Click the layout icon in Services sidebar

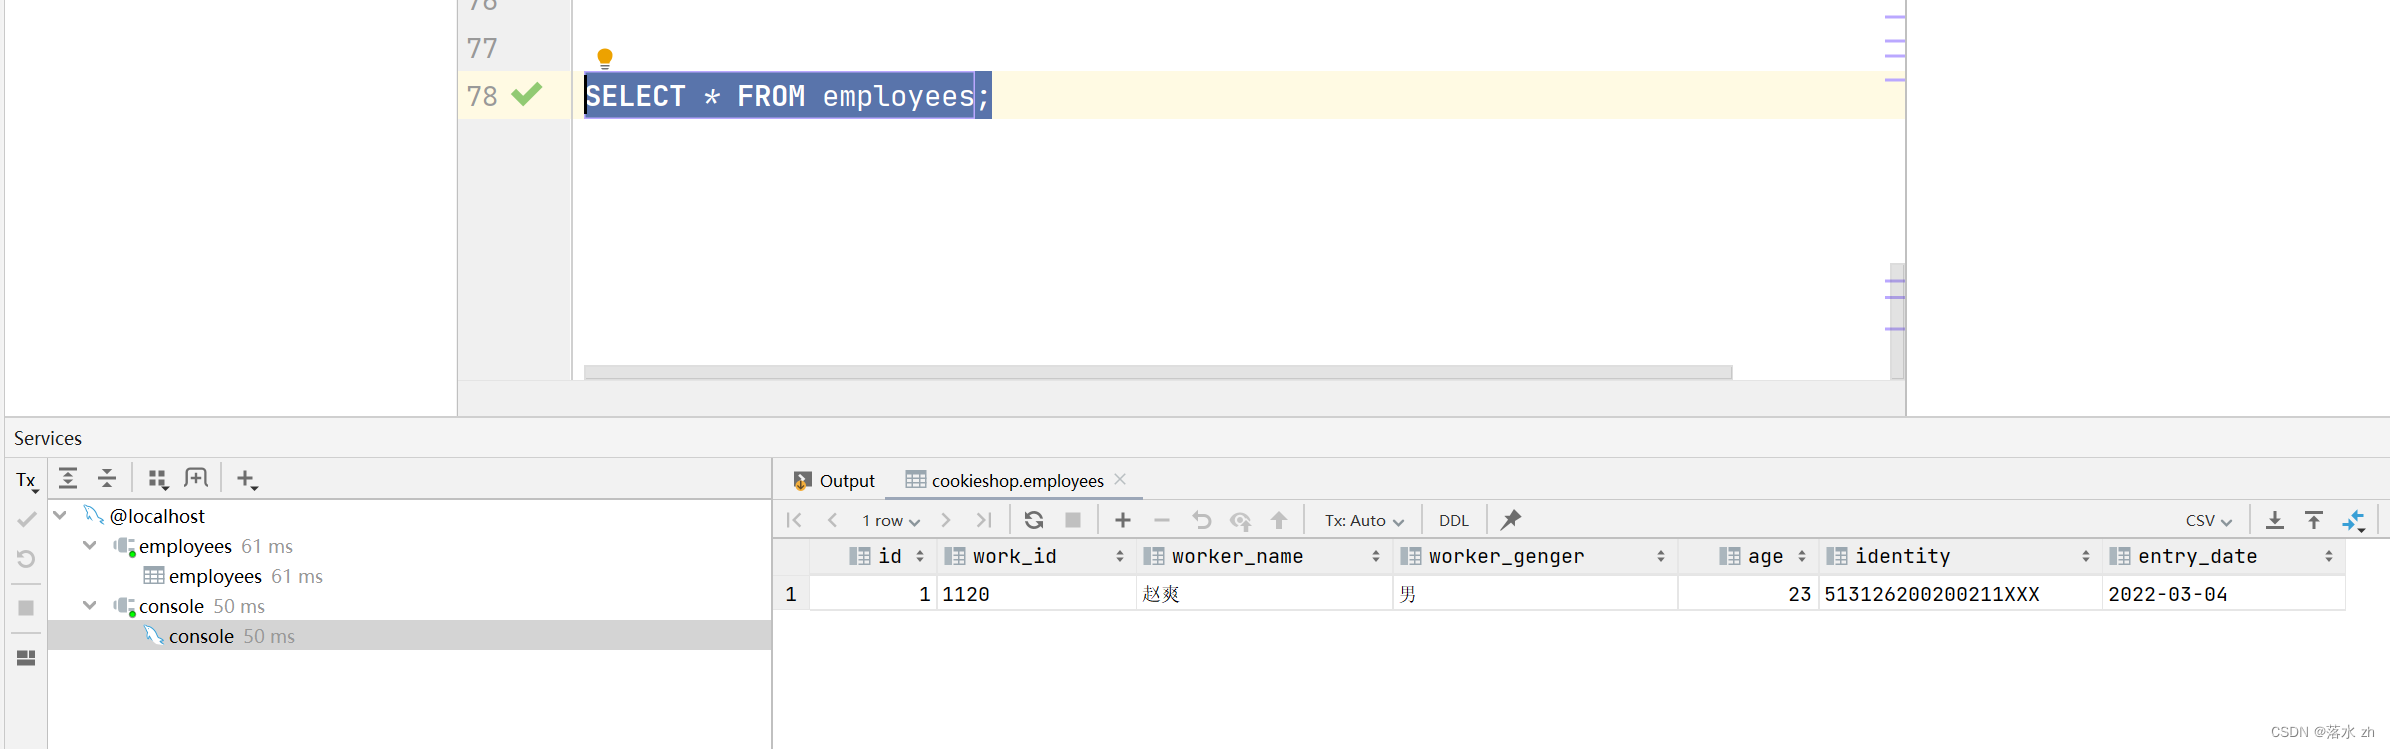coord(26,658)
